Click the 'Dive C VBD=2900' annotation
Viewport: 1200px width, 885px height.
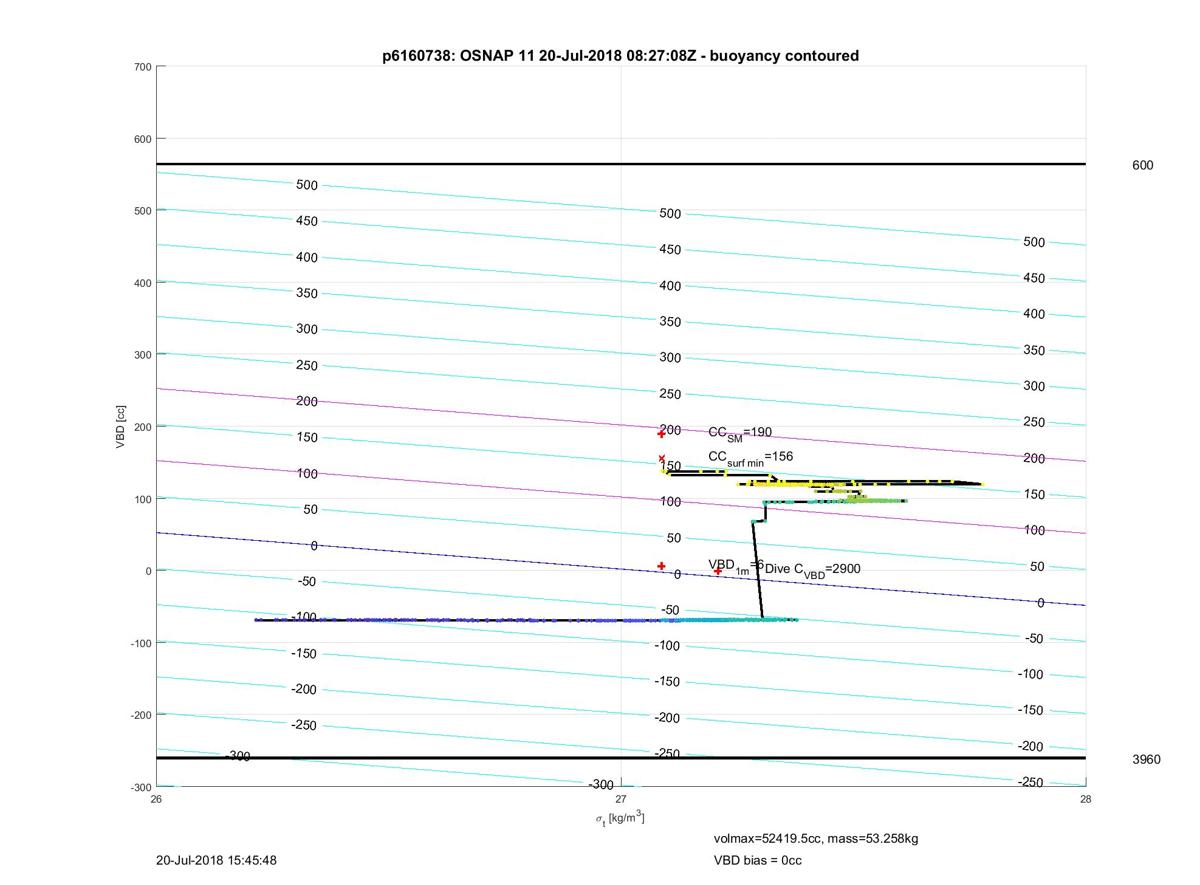pos(813,569)
